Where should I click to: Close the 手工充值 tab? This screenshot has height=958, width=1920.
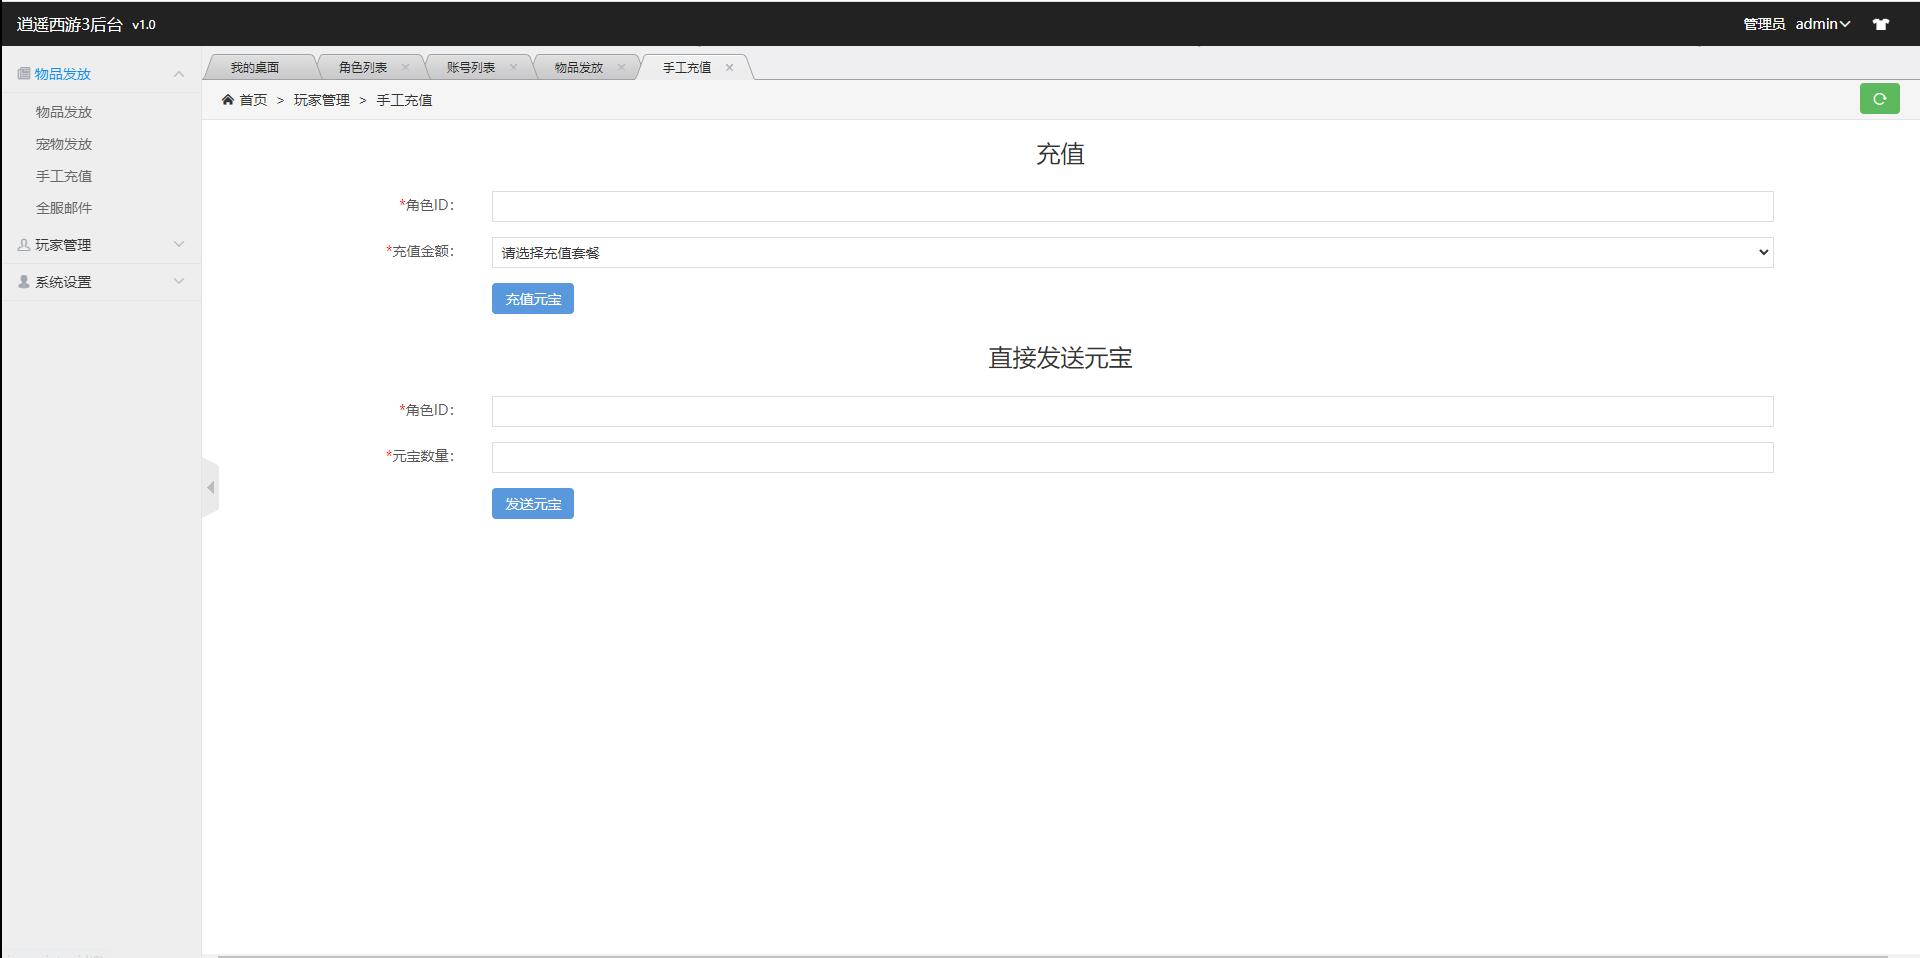pos(729,68)
